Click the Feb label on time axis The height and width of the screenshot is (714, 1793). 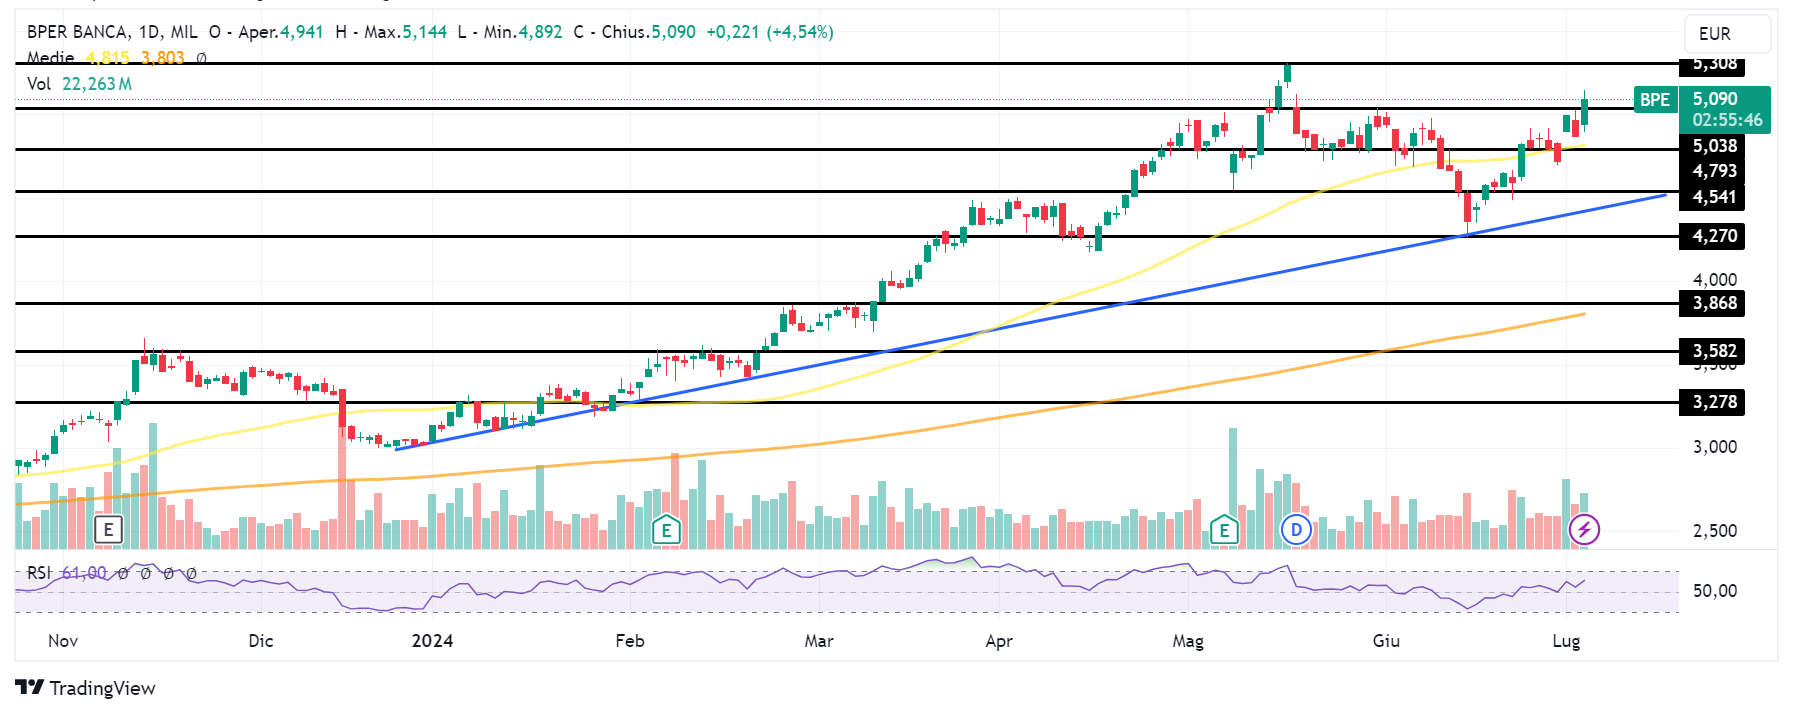click(630, 641)
